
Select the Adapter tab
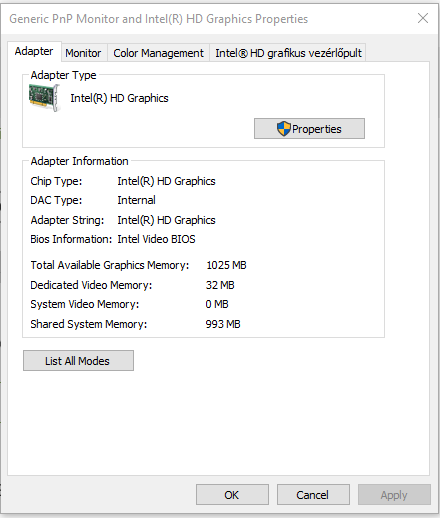pos(34,51)
